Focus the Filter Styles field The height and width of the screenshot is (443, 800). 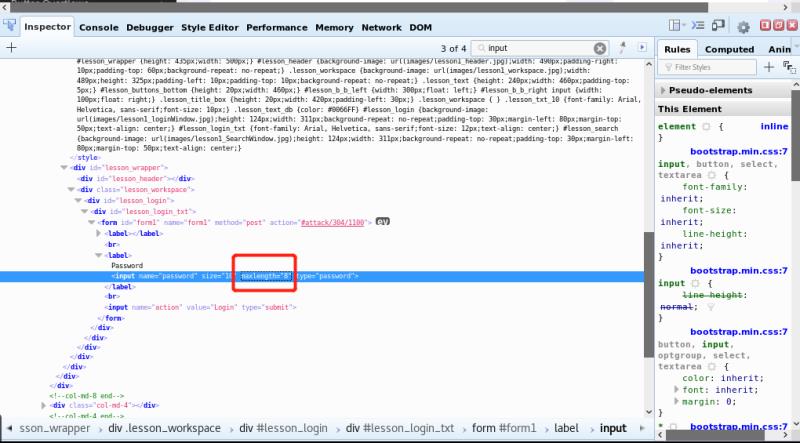(x=708, y=67)
